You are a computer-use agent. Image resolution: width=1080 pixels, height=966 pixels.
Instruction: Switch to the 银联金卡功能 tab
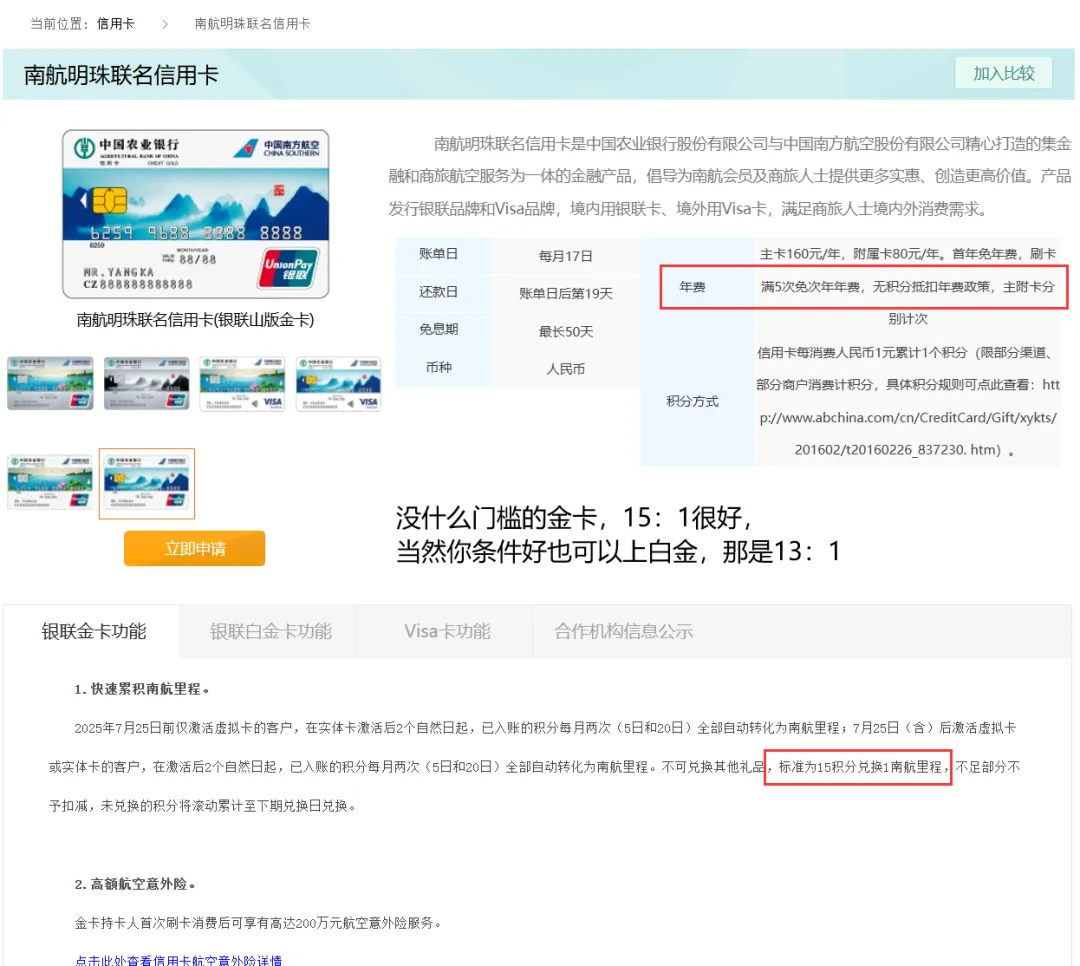click(94, 631)
